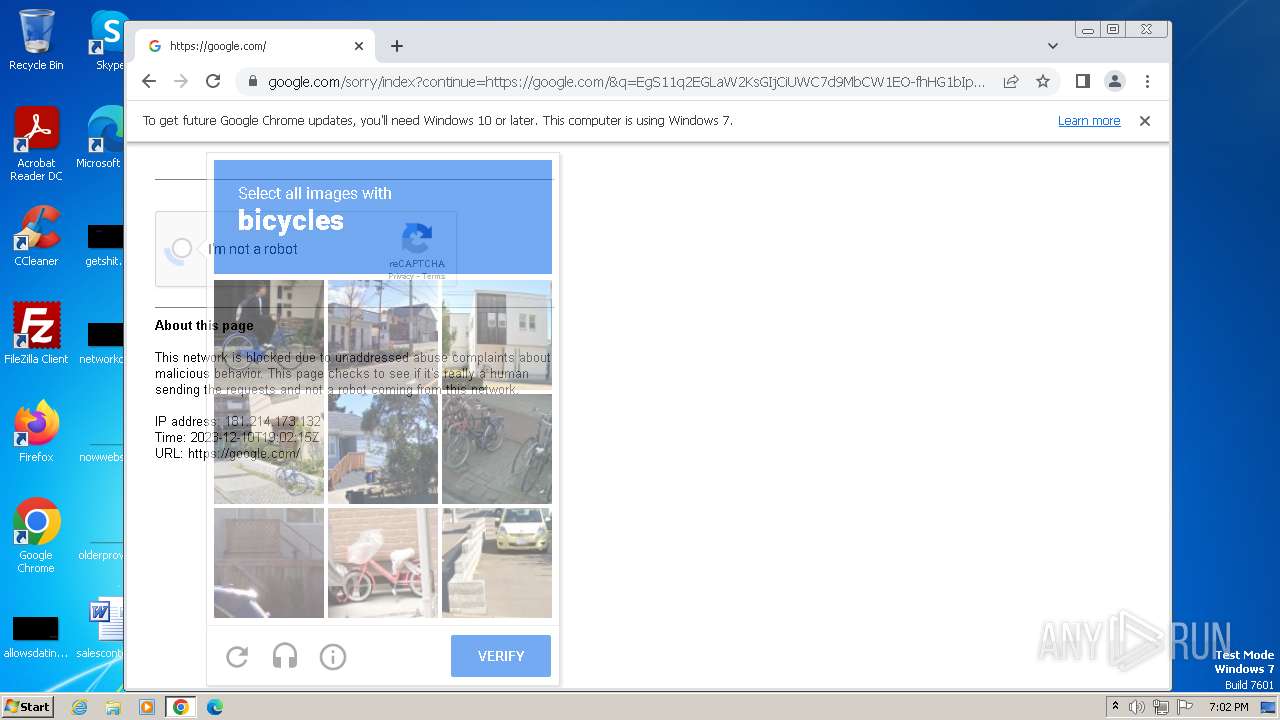The width and height of the screenshot is (1280, 720).
Task: Reload the current Chrome page
Action: click(x=213, y=81)
